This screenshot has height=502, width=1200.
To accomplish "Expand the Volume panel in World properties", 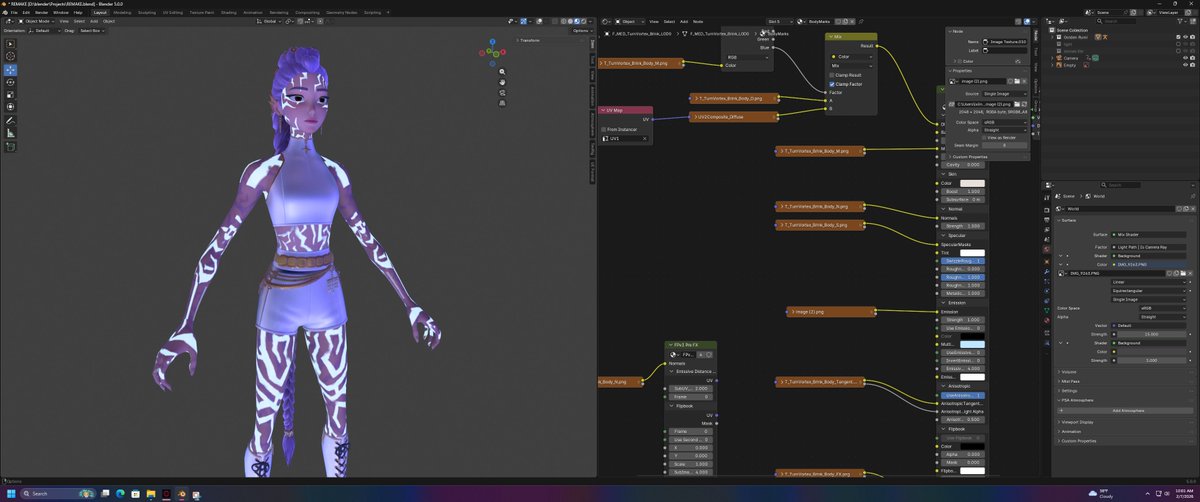I will [x=1068, y=372].
